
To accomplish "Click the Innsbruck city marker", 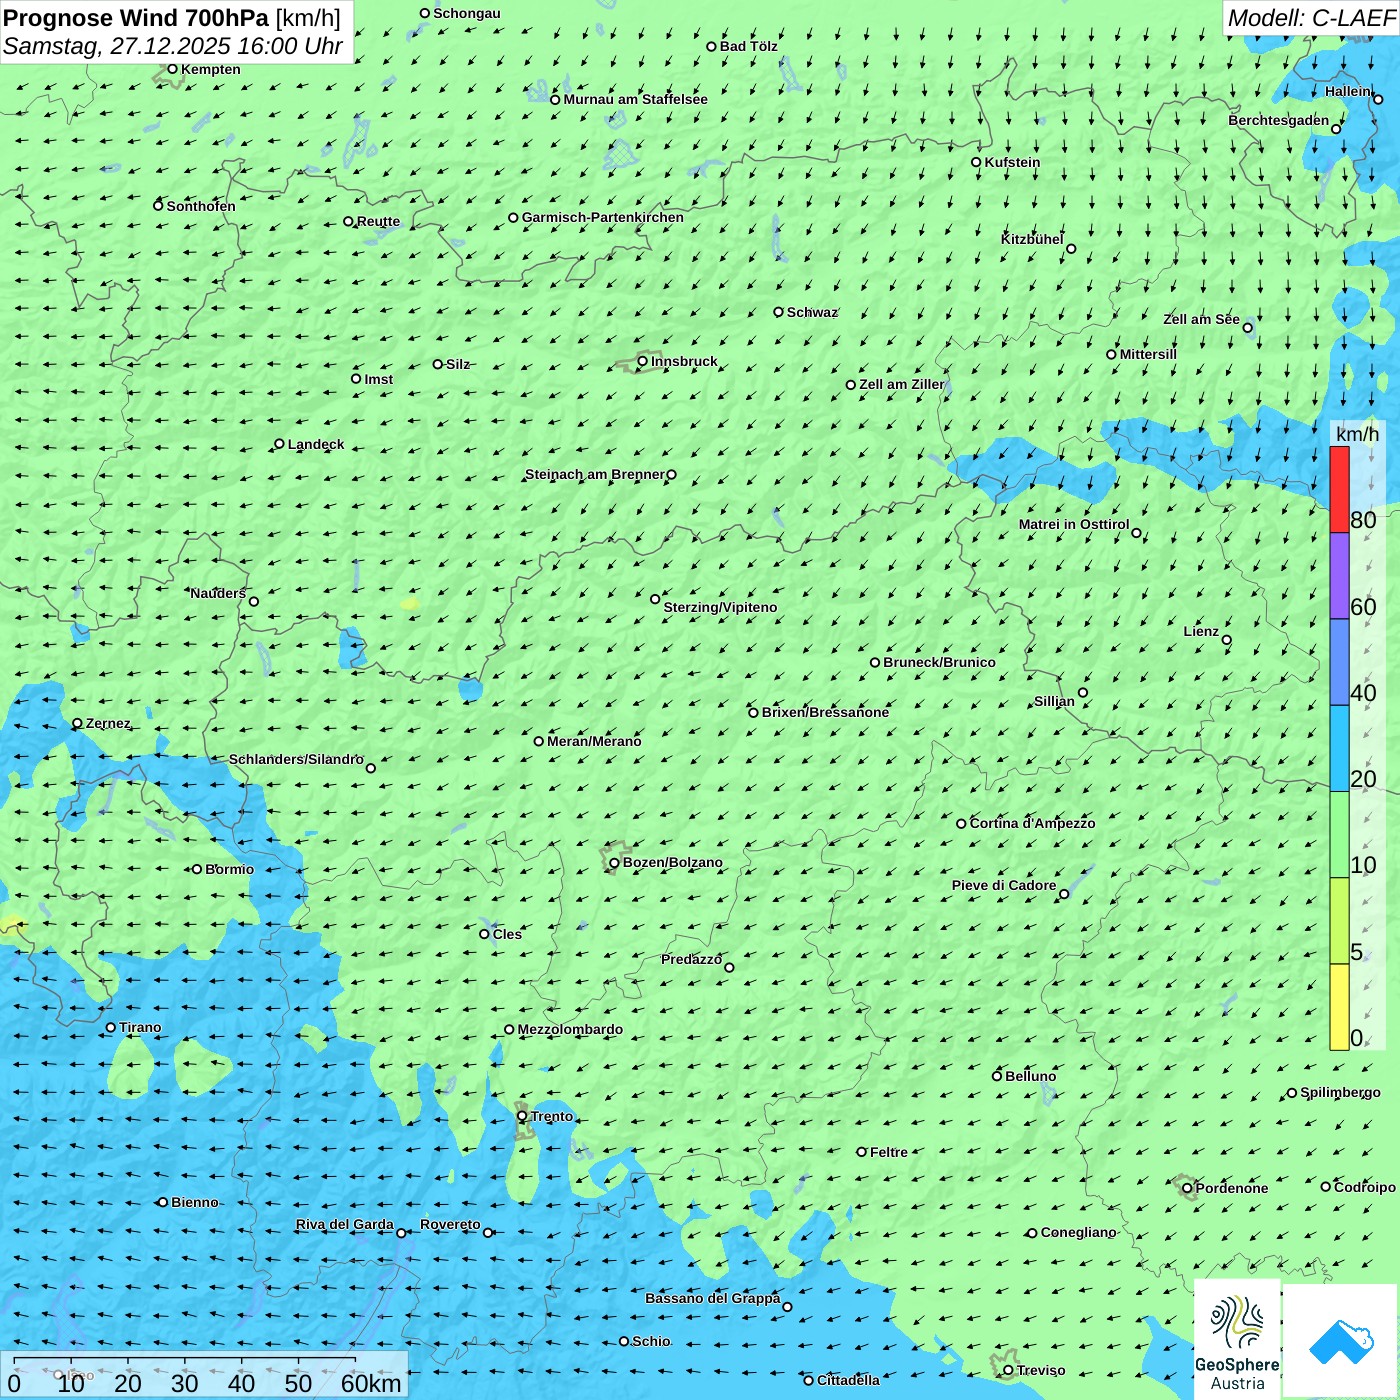I will 643,361.
